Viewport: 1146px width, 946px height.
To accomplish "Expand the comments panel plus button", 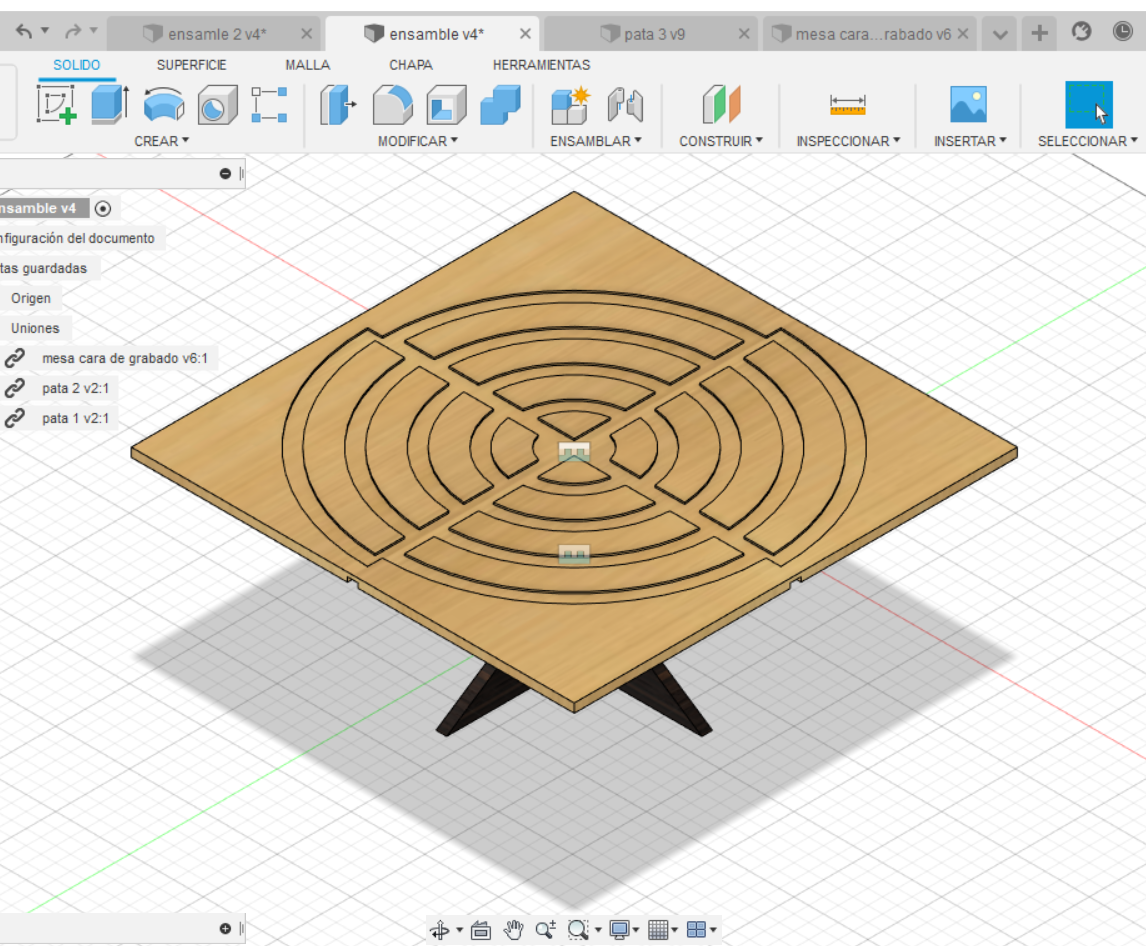I will pos(225,928).
